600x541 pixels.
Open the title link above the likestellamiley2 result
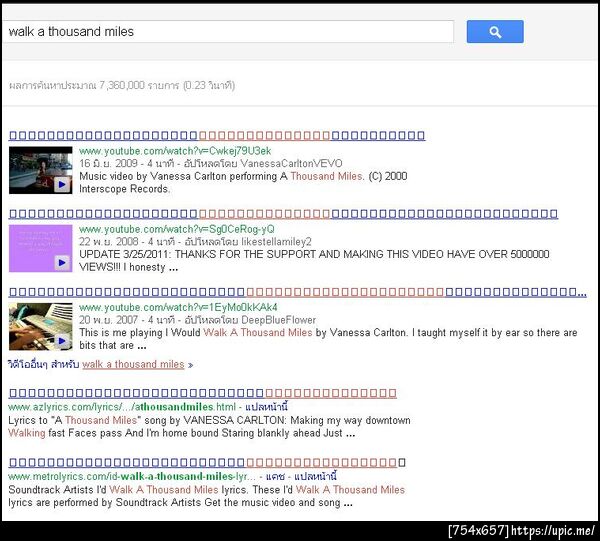point(284,213)
